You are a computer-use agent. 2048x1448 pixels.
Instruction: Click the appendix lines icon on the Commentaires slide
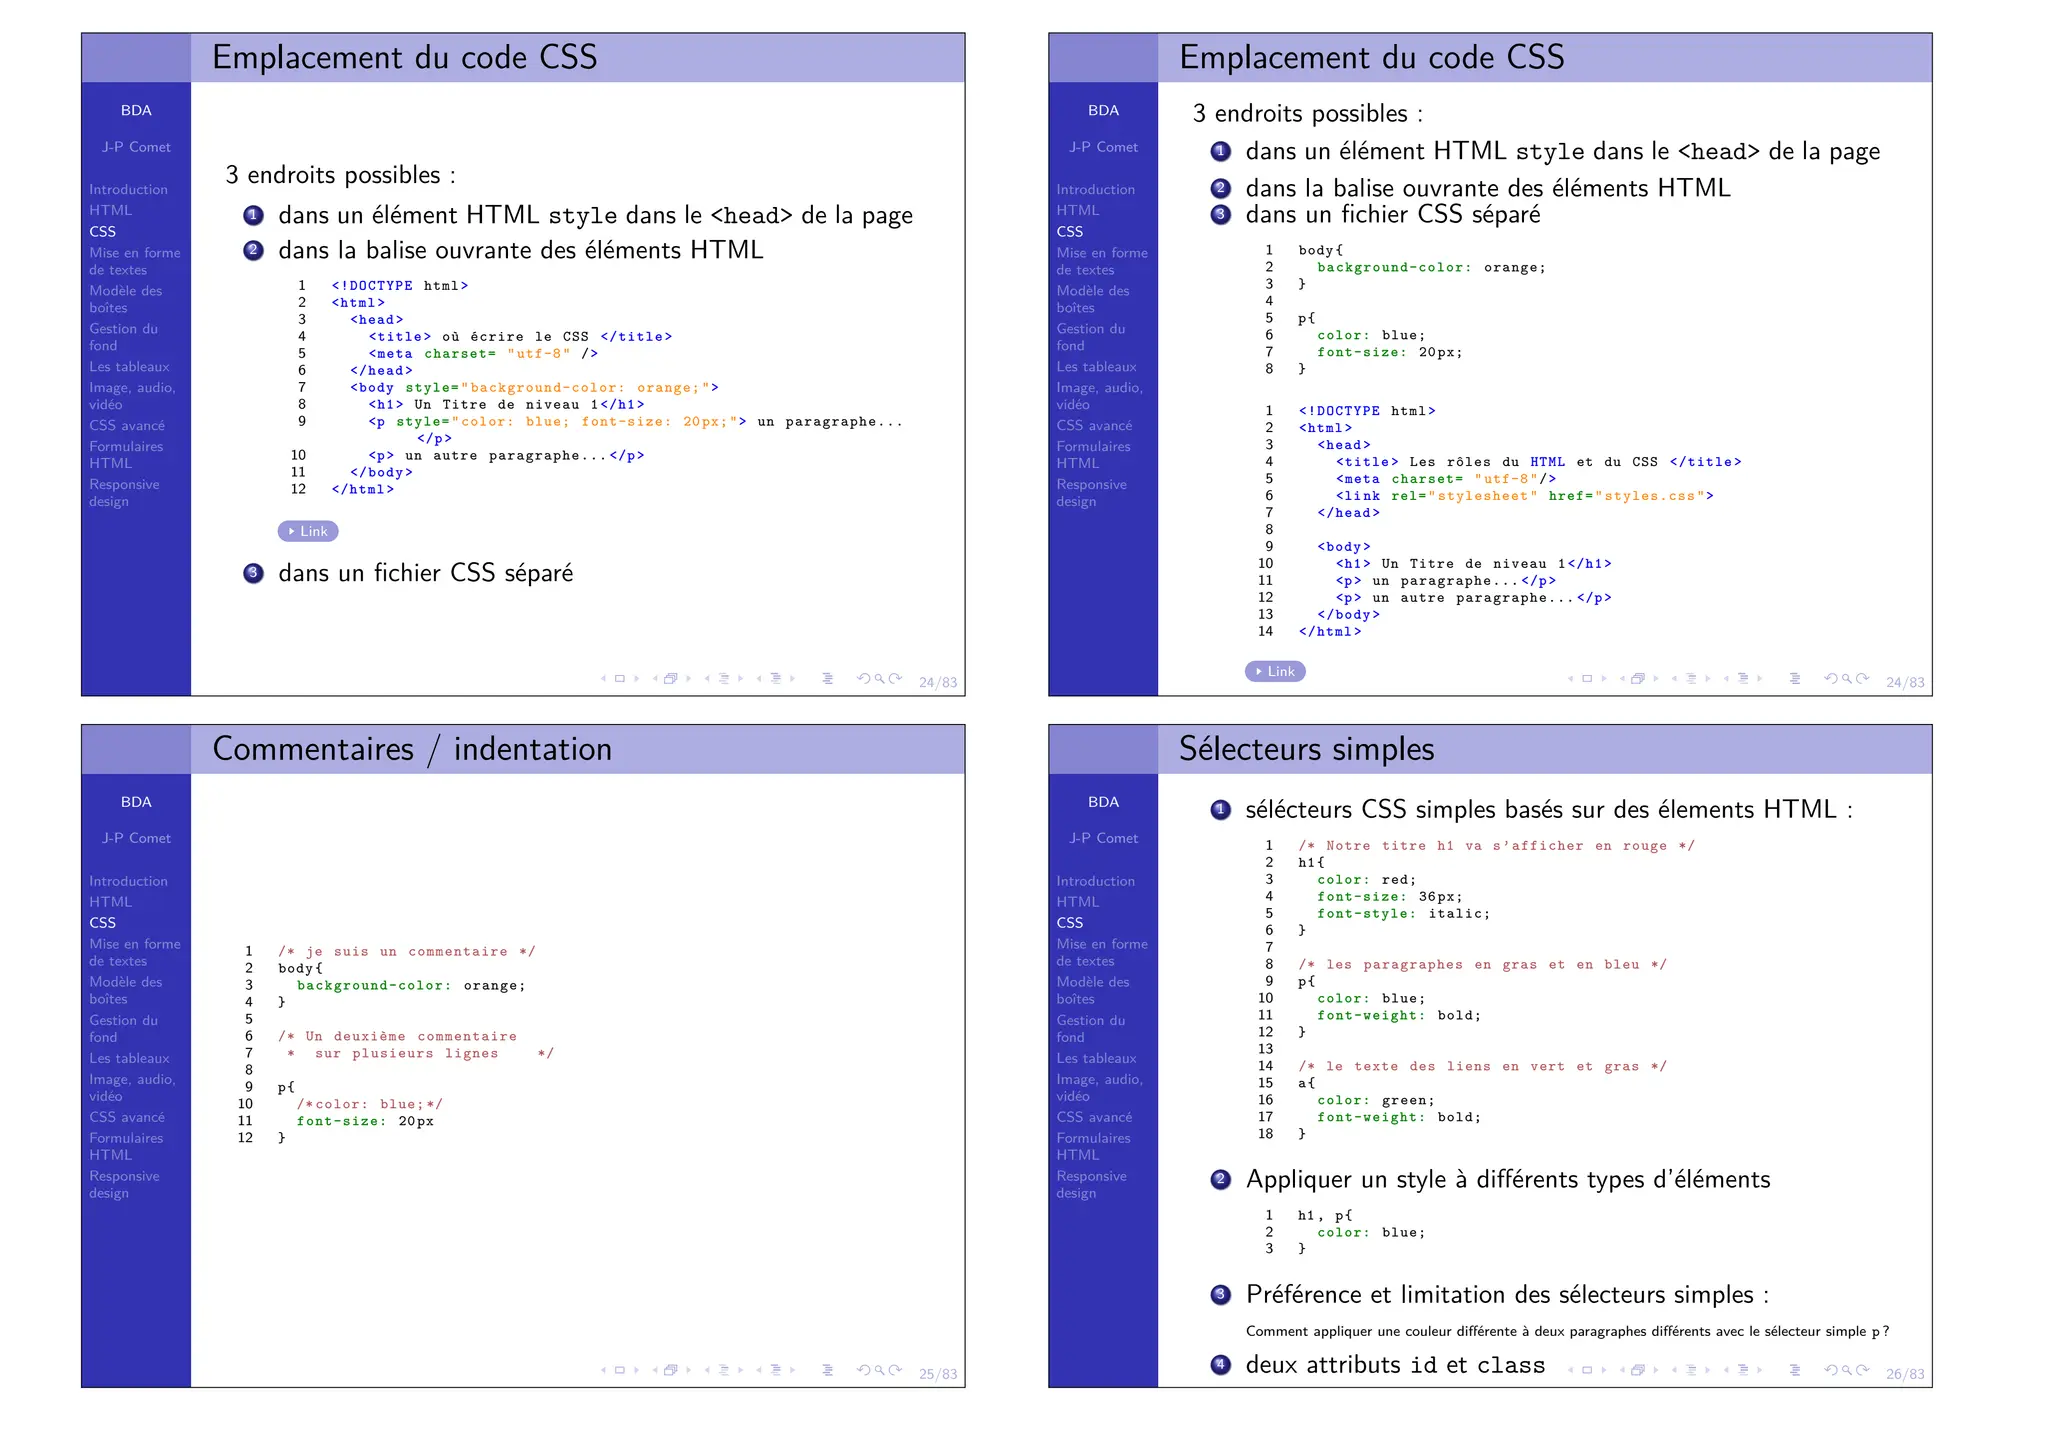[x=827, y=1370]
